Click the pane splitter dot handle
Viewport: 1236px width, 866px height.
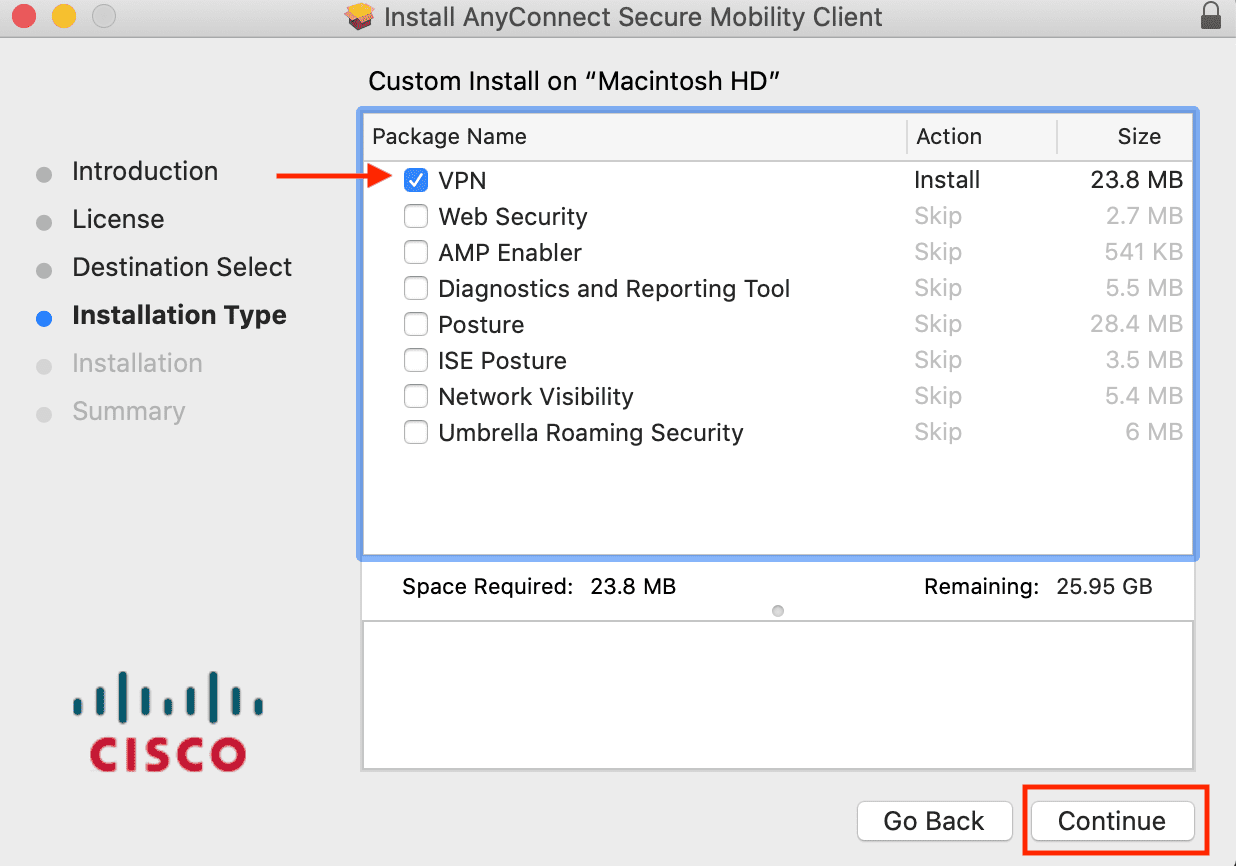pyautogui.click(x=778, y=611)
